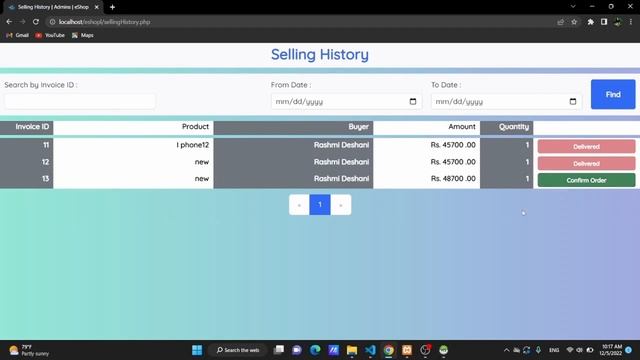The width and height of the screenshot is (640, 360).
Task: Open Chrome three-dot menu
Action: pos(631,22)
